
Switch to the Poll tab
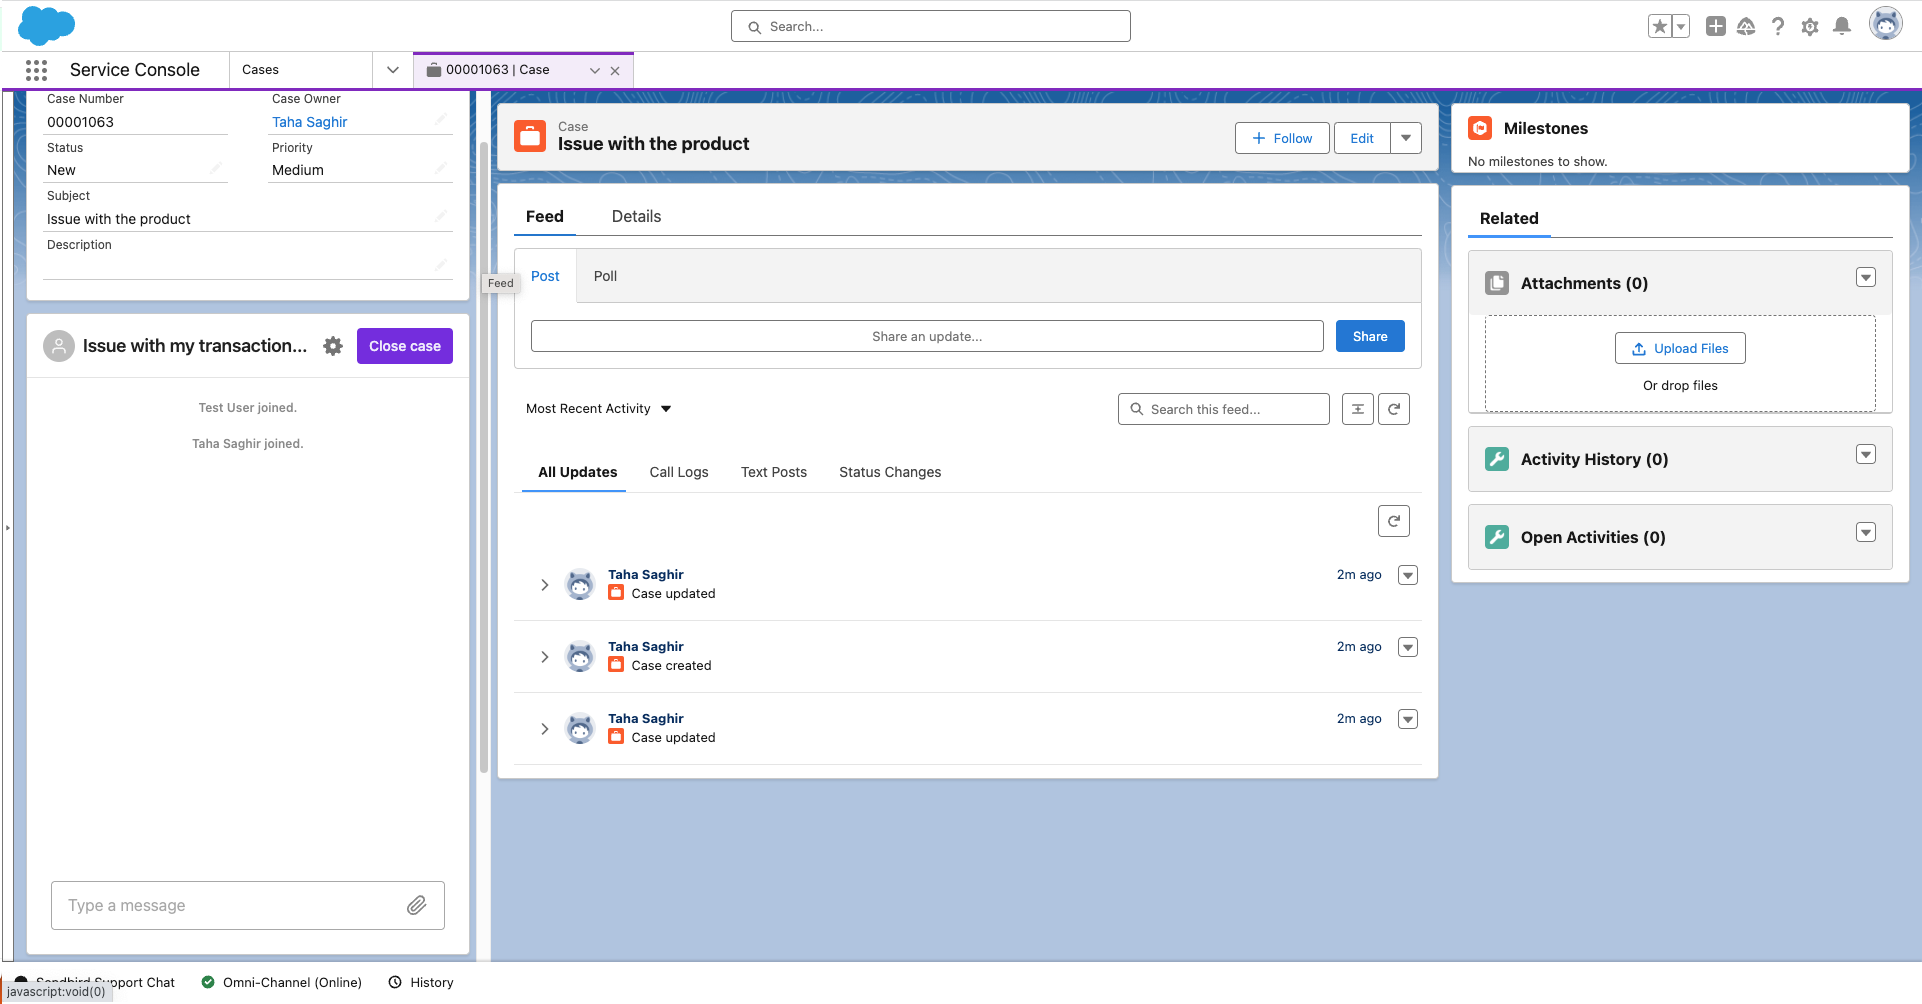click(604, 276)
